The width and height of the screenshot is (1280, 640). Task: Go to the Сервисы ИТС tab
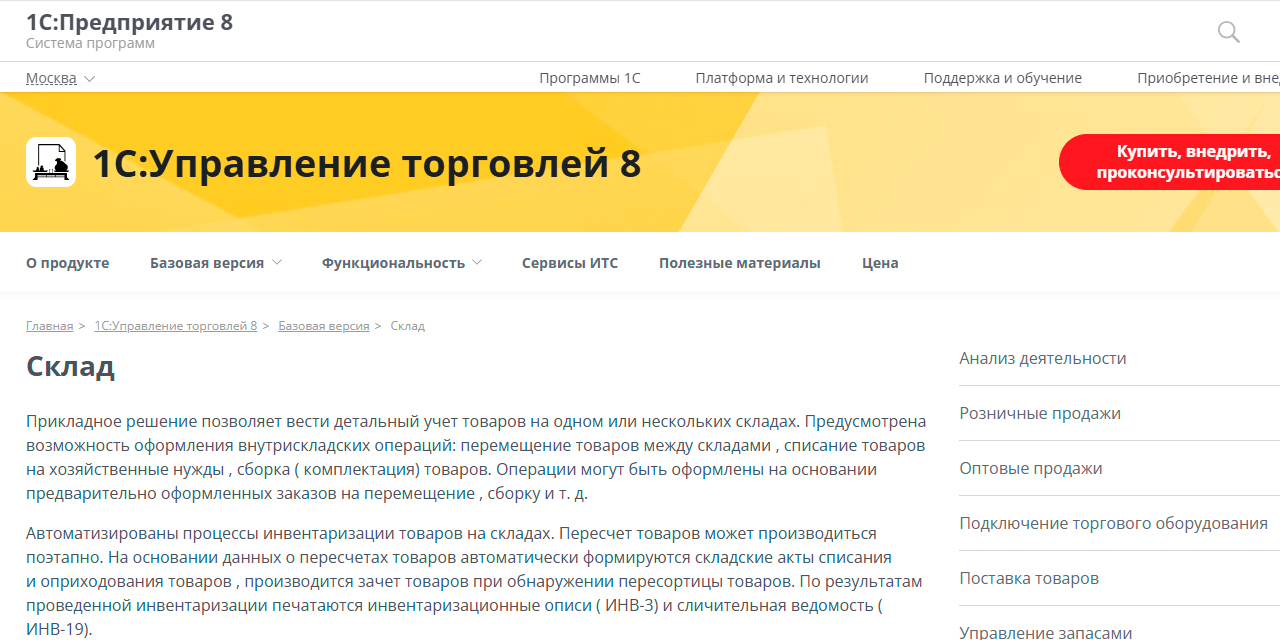(x=570, y=263)
